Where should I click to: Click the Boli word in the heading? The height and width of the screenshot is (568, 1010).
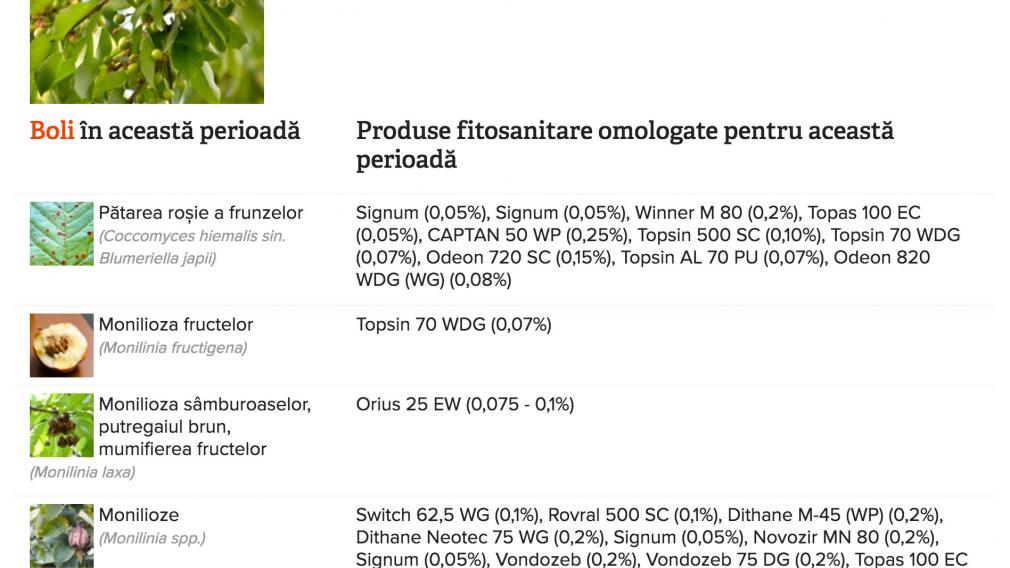click(52, 131)
